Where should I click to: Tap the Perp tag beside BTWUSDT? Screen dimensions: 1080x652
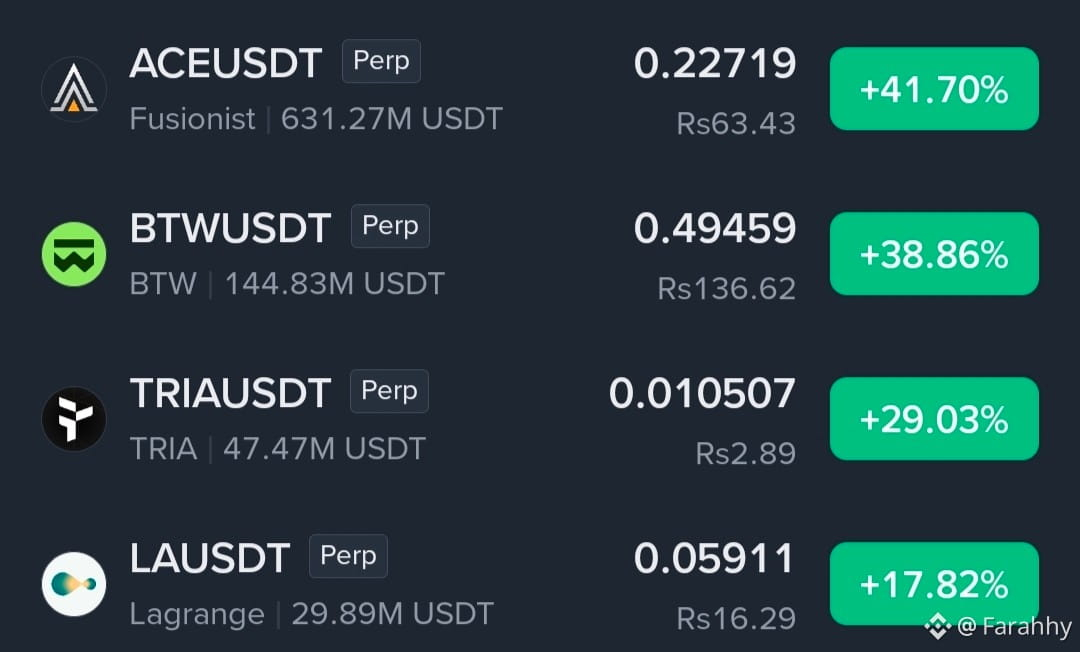coord(390,226)
